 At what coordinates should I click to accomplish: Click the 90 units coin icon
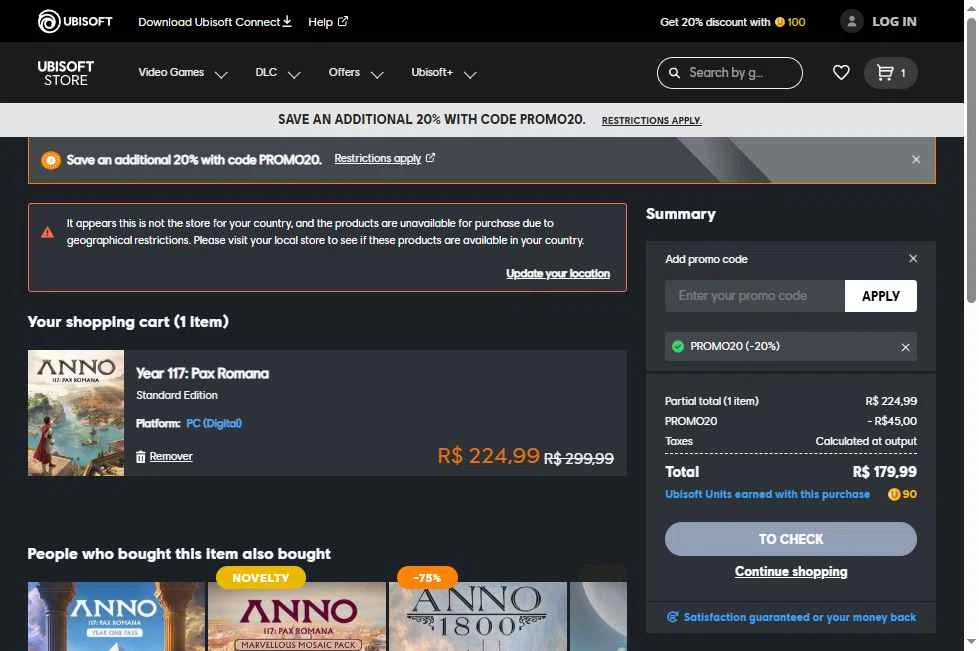pyautogui.click(x=893, y=494)
